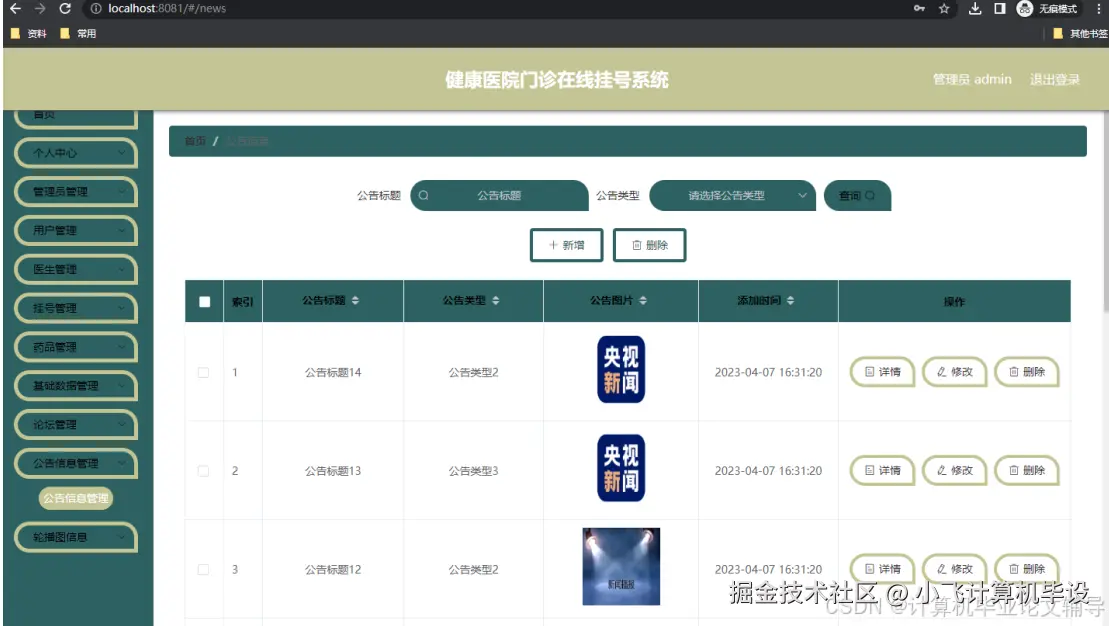The image size is (1109, 626).
Task: Click the 修改 pencil icon for 公告标题13
Action: [x=940, y=470]
